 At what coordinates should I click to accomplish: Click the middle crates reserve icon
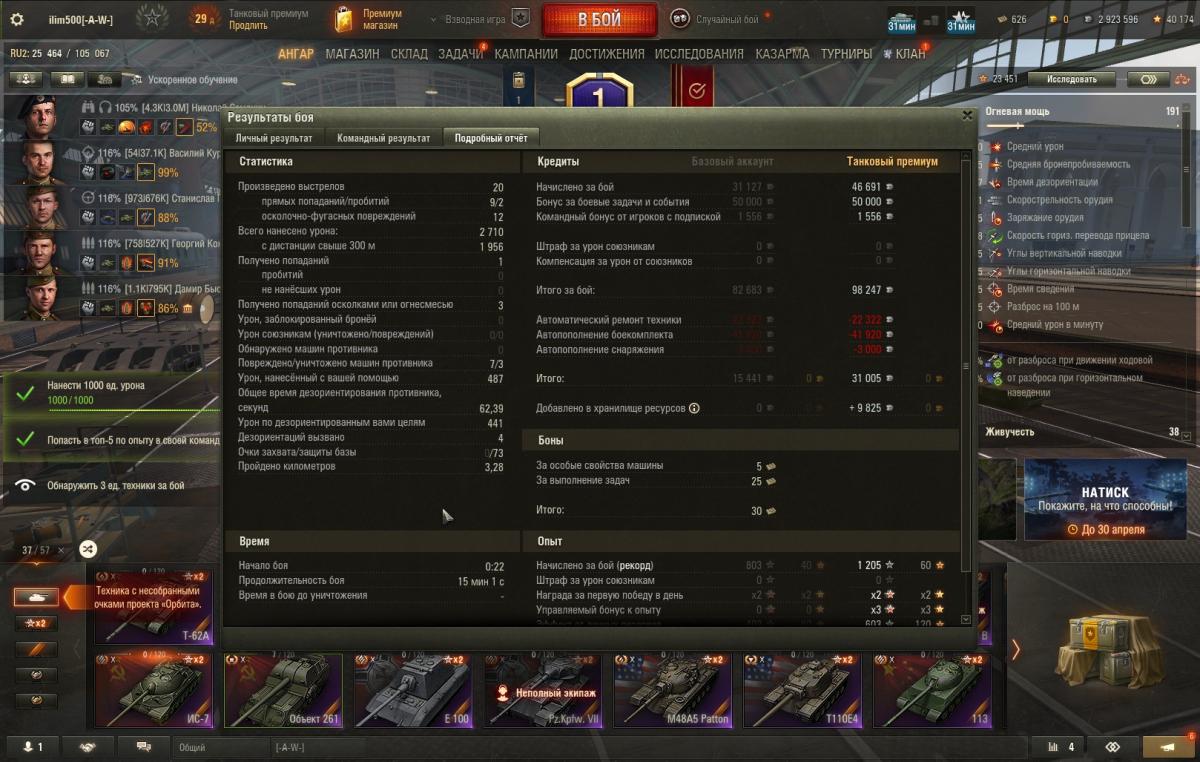tap(931, 20)
